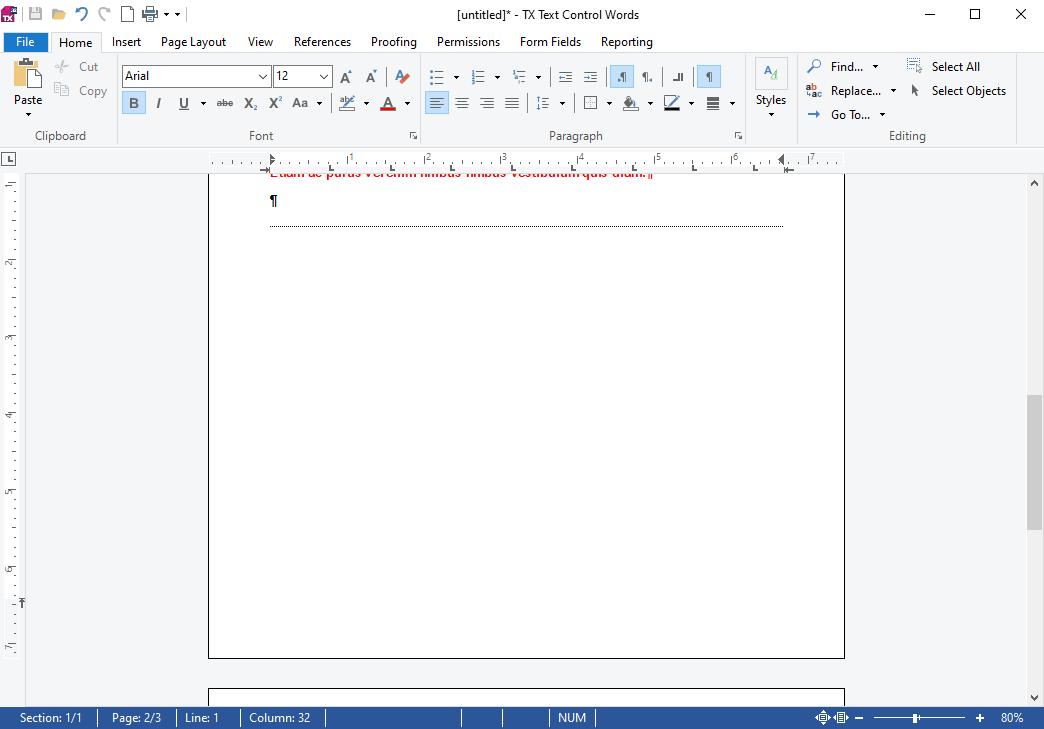The height and width of the screenshot is (729, 1044).
Task: Click the Redo arrow icon
Action: [x=105, y=14]
